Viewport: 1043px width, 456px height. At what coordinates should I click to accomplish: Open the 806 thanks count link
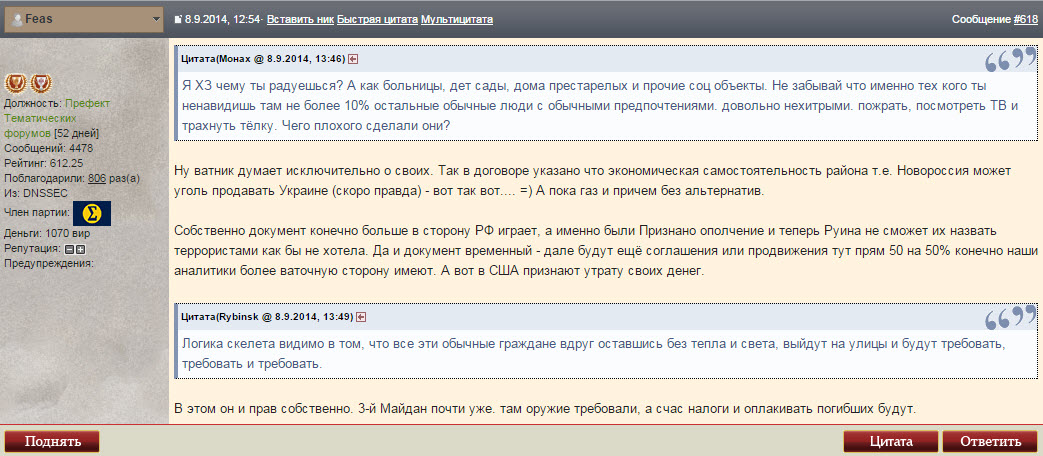pyautogui.click(x=97, y=178)
